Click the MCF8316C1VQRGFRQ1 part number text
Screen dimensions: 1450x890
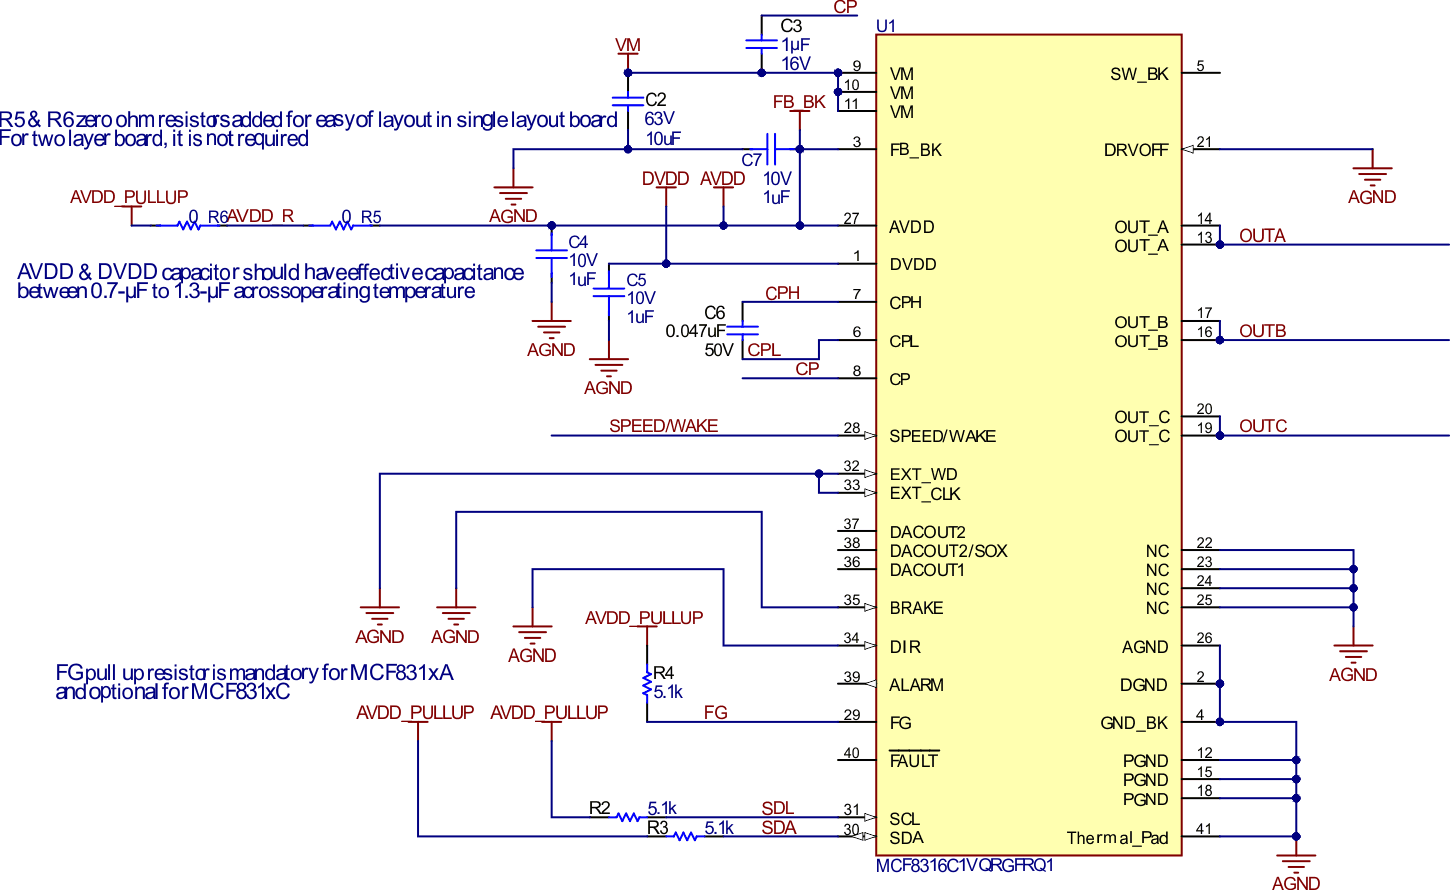pyautogui.click(x=965, y=866)
